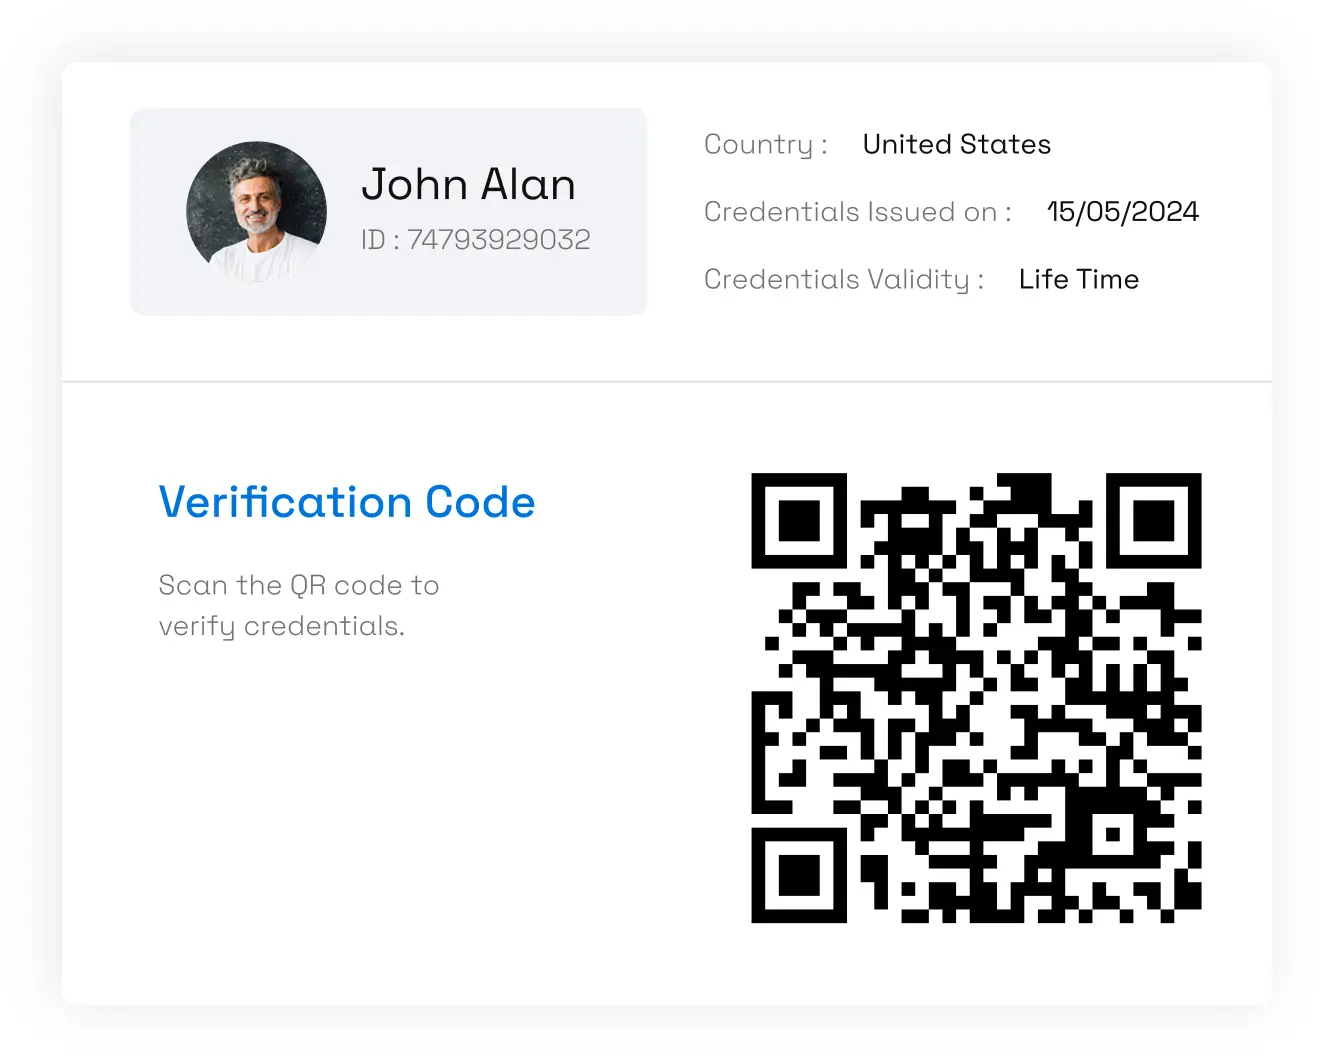Click the QR code top-left finder square
Screen dimensions: 1325x1056
[x=799, y=521]
